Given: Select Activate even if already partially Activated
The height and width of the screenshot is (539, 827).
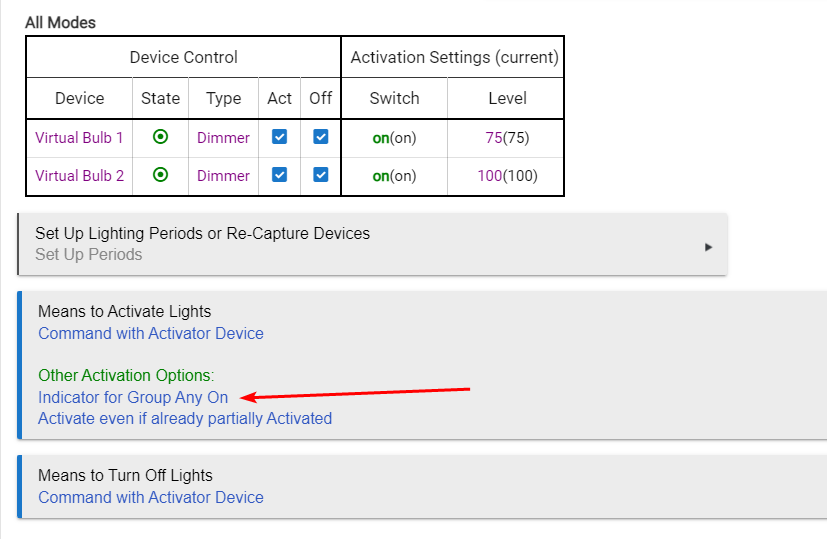Looking at the screenshot, I should pos(185,419).
